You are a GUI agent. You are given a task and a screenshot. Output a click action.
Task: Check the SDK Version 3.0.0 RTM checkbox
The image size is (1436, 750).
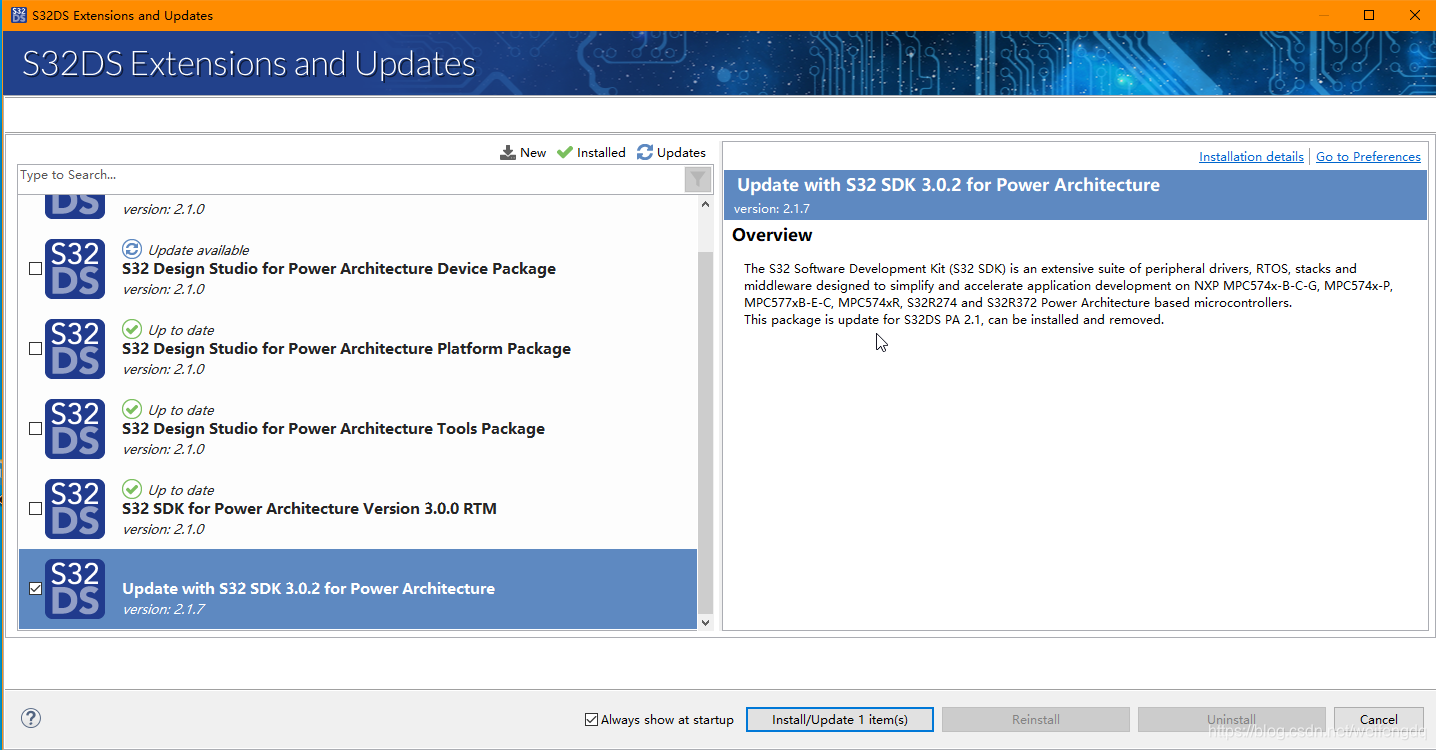[x=36, y=509]
